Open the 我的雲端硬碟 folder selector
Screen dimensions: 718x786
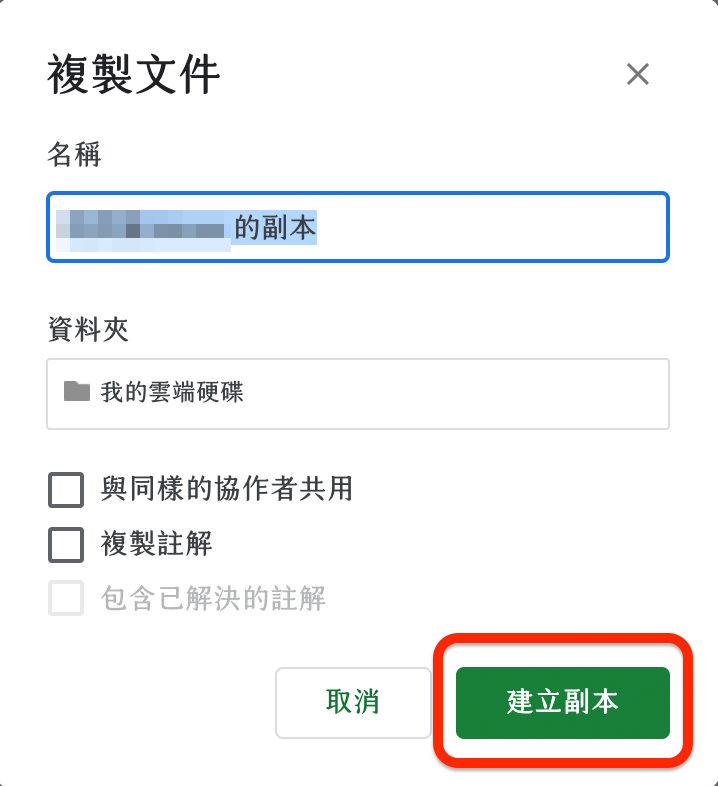pyautogui.click(x=357, y=394)
